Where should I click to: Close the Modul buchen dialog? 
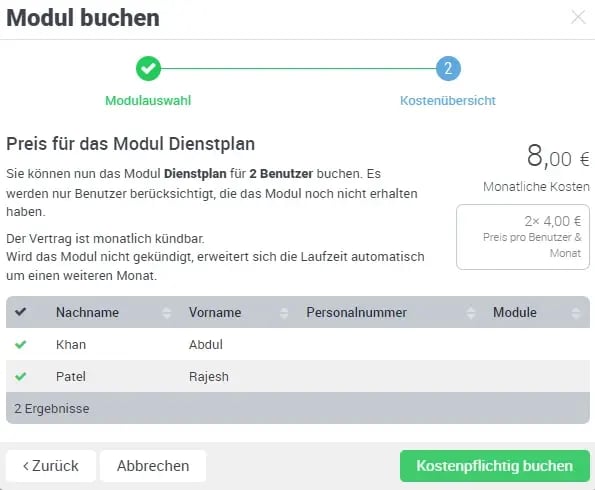pos(578,17)
